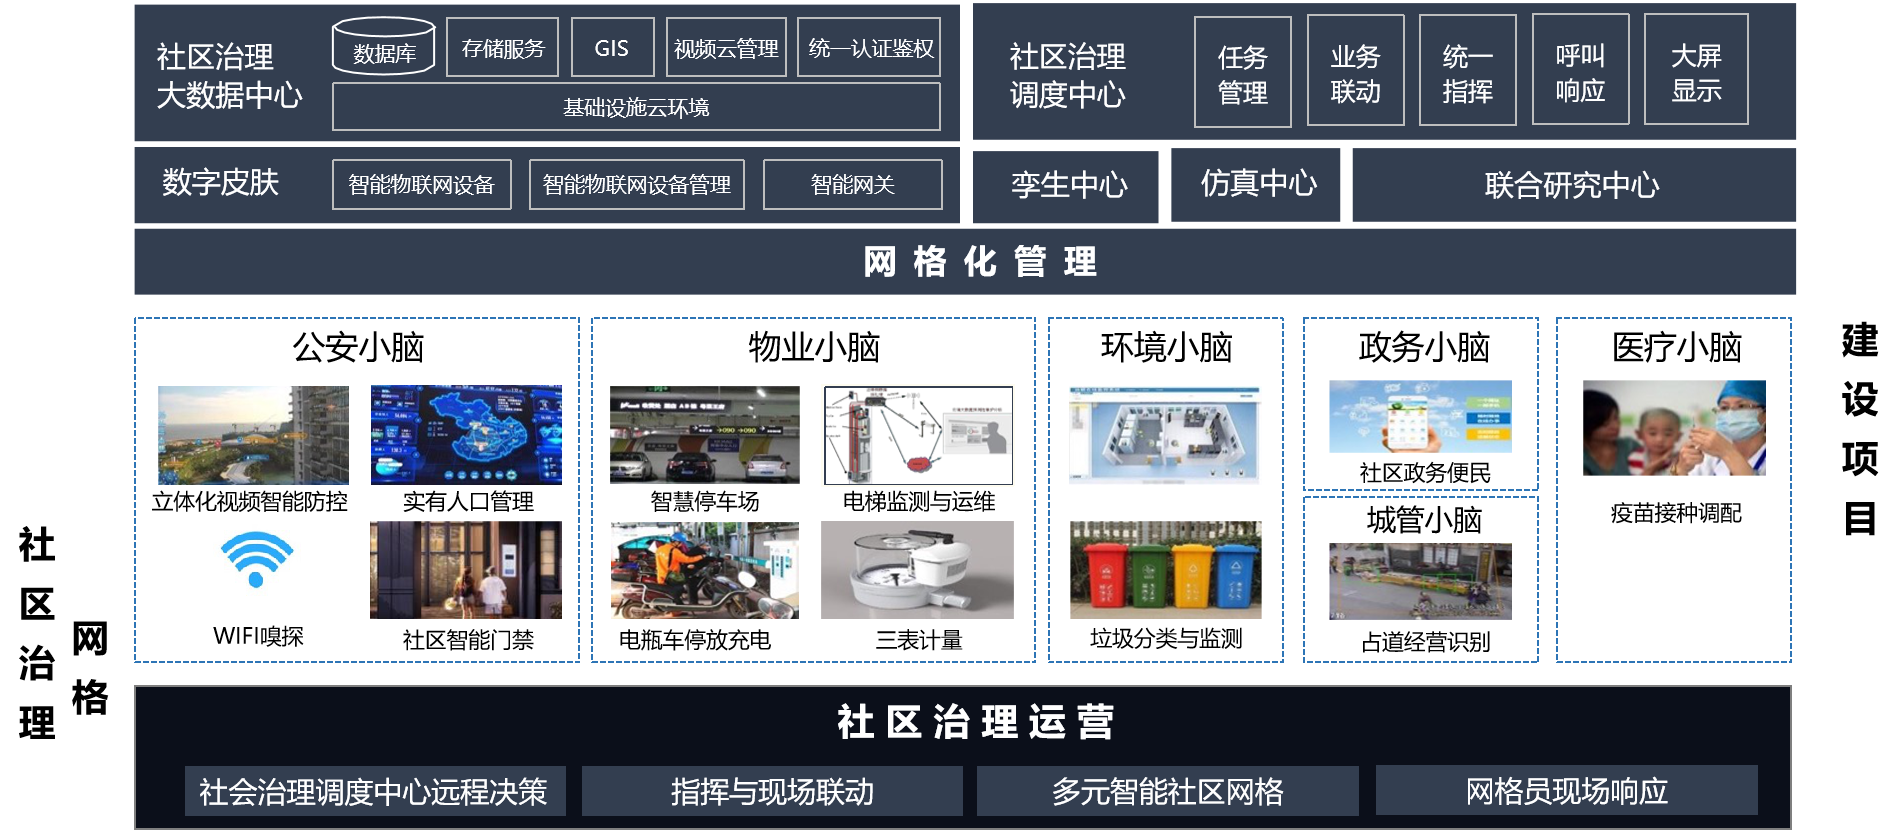Click 基础设施云环境 bar

coord(636,107)
